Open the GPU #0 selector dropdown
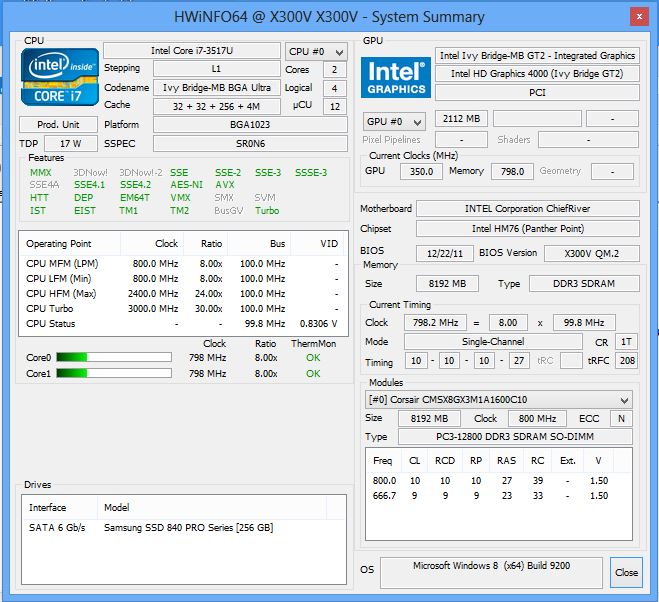This screenshot has height=602, width=659. pos(394,121)
